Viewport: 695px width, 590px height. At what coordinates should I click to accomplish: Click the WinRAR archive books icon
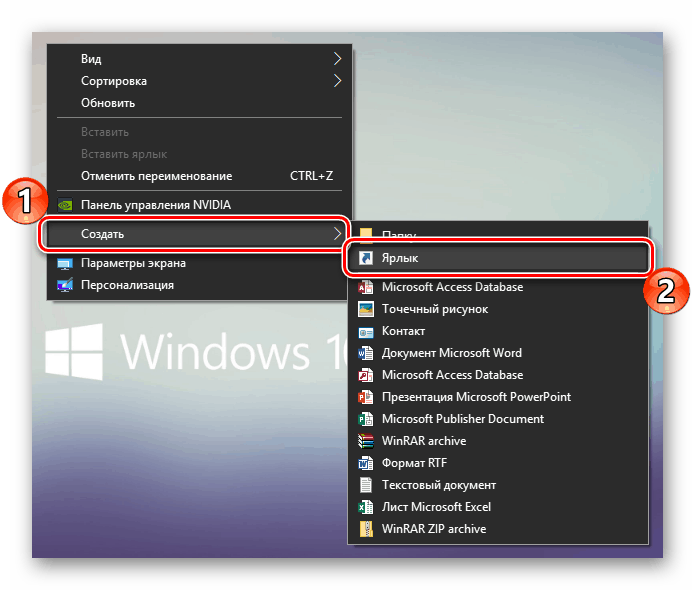click(366, 441)
